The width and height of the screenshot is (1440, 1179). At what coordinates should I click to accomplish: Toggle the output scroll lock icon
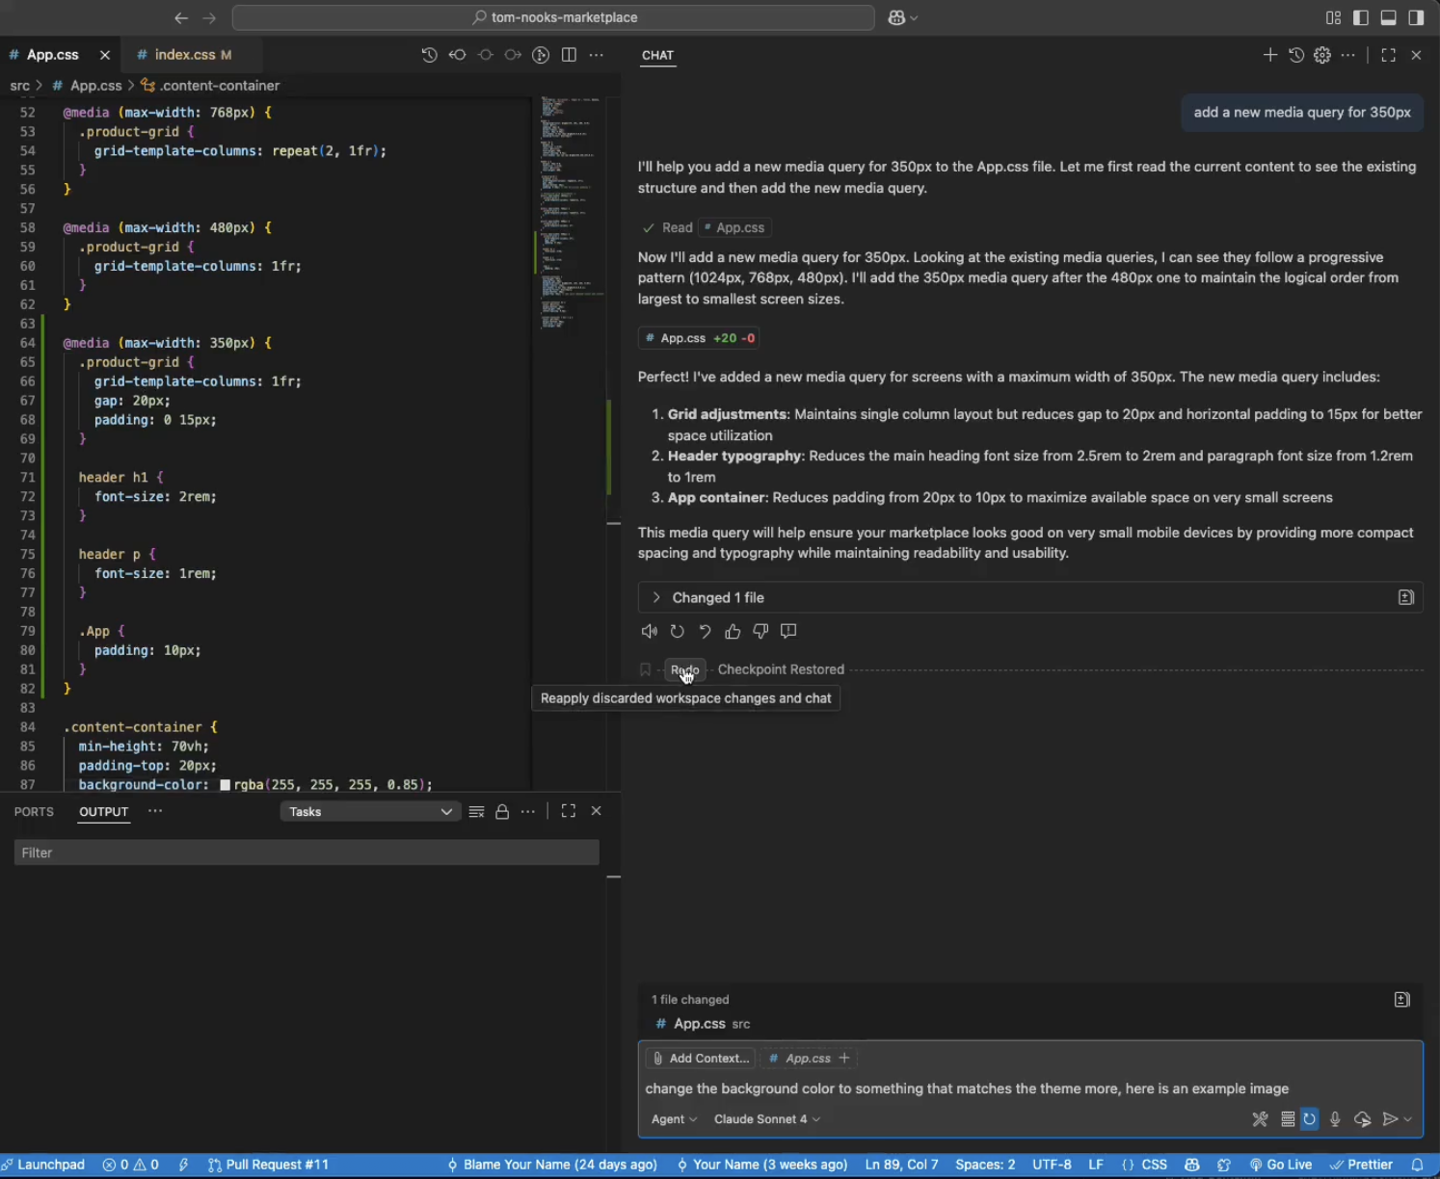[x=502, y=812]
